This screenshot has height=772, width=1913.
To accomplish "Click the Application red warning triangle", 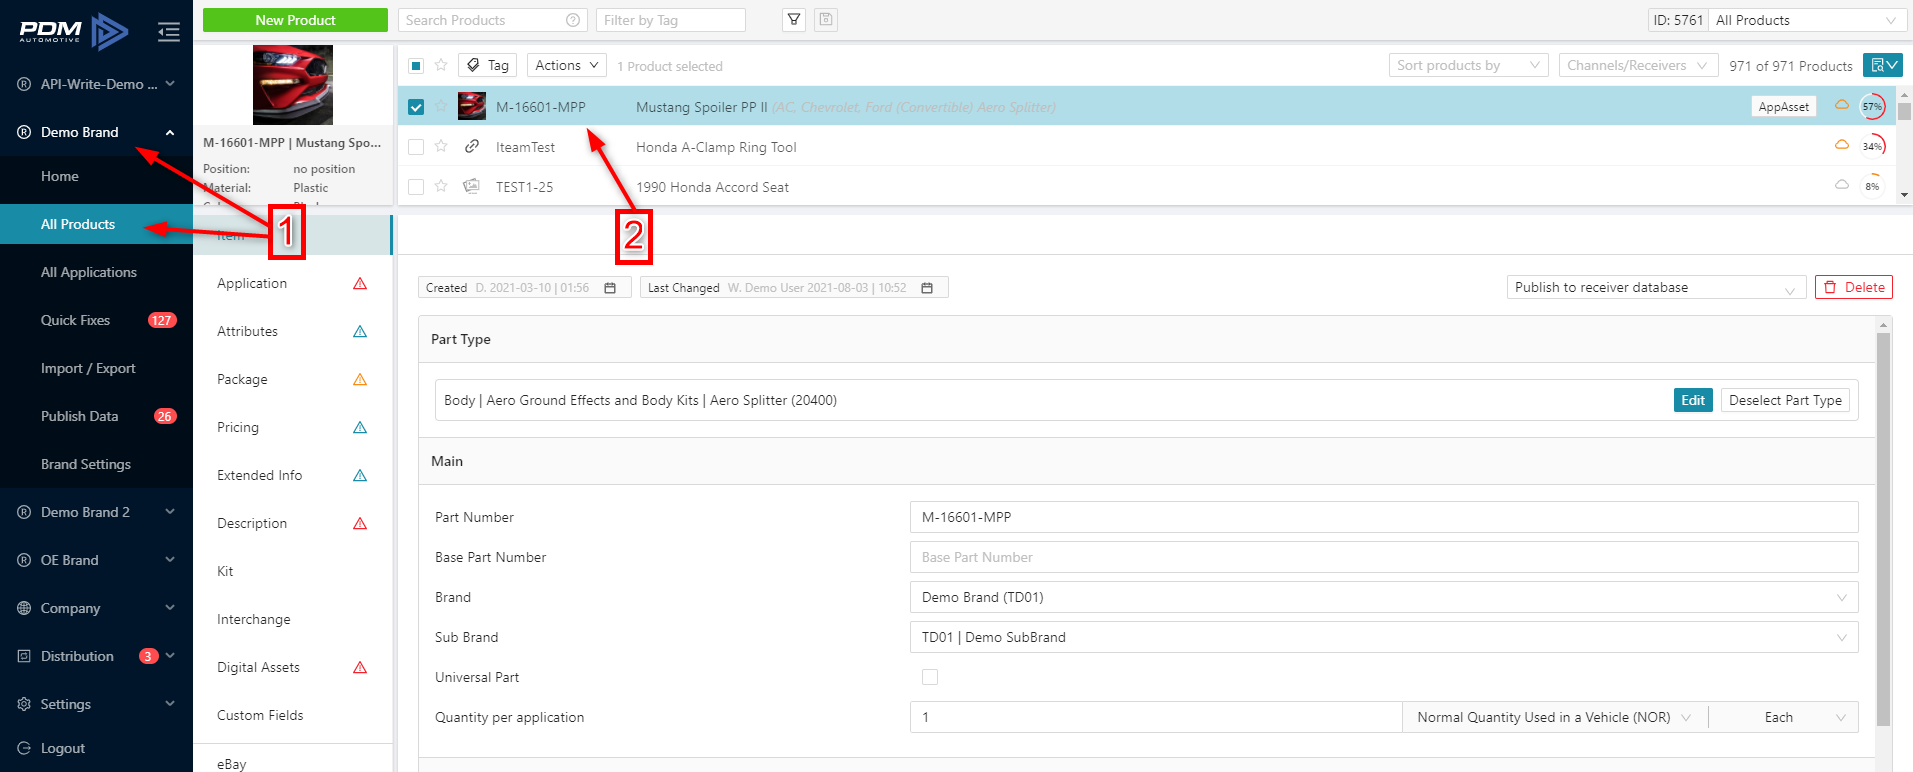I will 360,284.
